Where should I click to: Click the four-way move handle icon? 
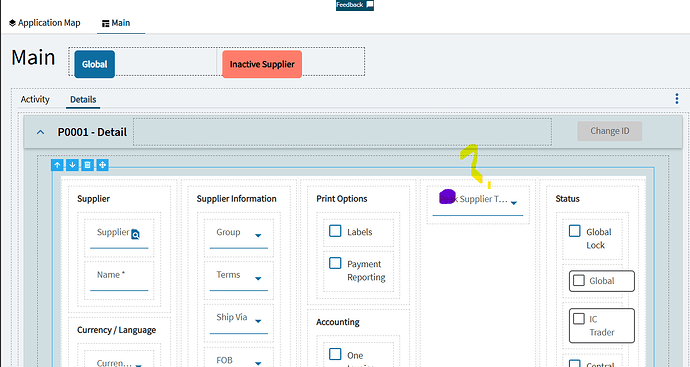coord(102,165)
